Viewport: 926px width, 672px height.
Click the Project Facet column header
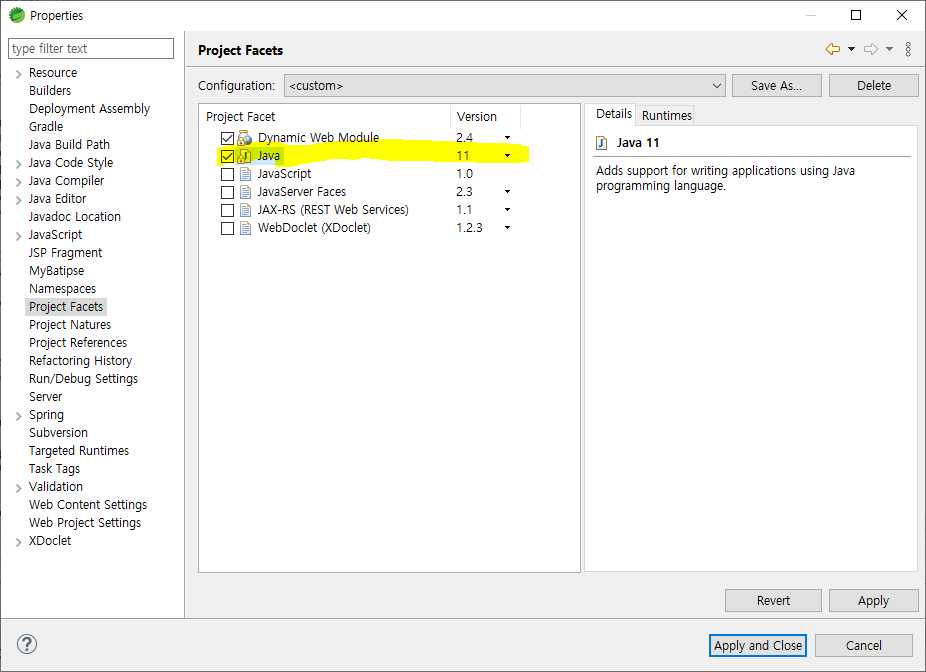(x=325, y=116)
